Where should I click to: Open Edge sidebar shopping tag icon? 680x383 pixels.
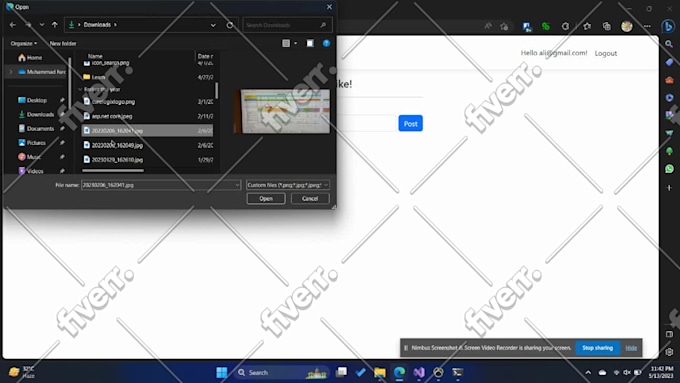pyautogui.click(x=669, y=62)
